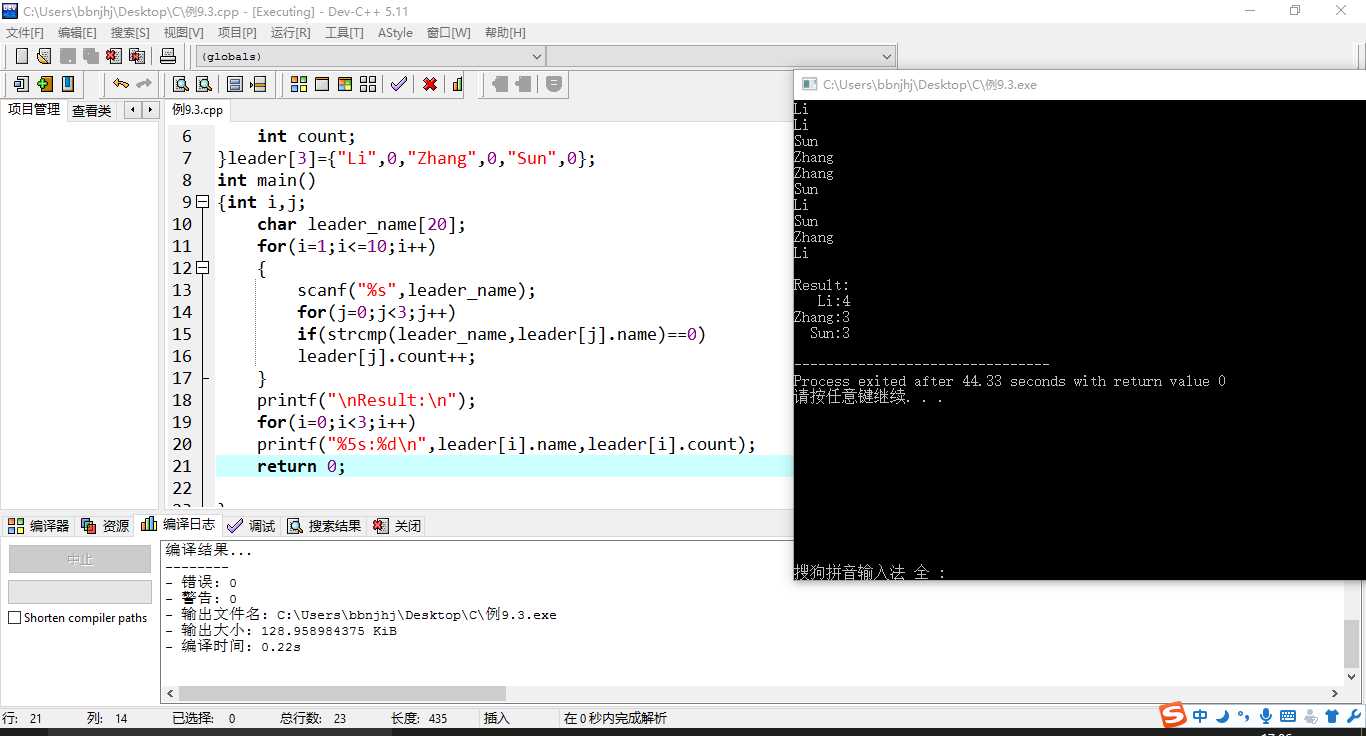This screenshot has width=1366, height=736.
Task: Click the Close all files toolbar icon
Action: point(137,56)
